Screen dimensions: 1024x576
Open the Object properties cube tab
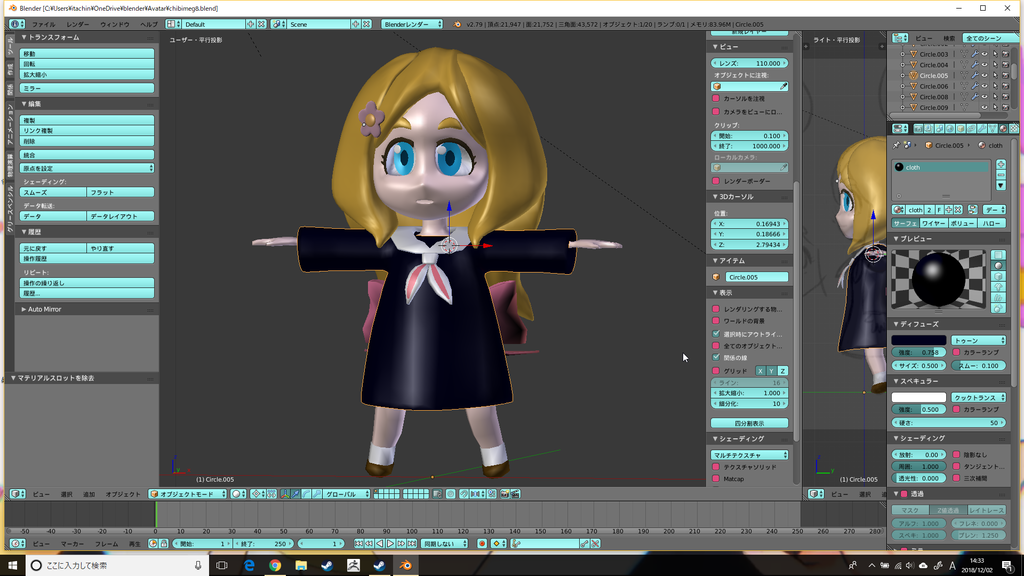[x=961, y=129]
